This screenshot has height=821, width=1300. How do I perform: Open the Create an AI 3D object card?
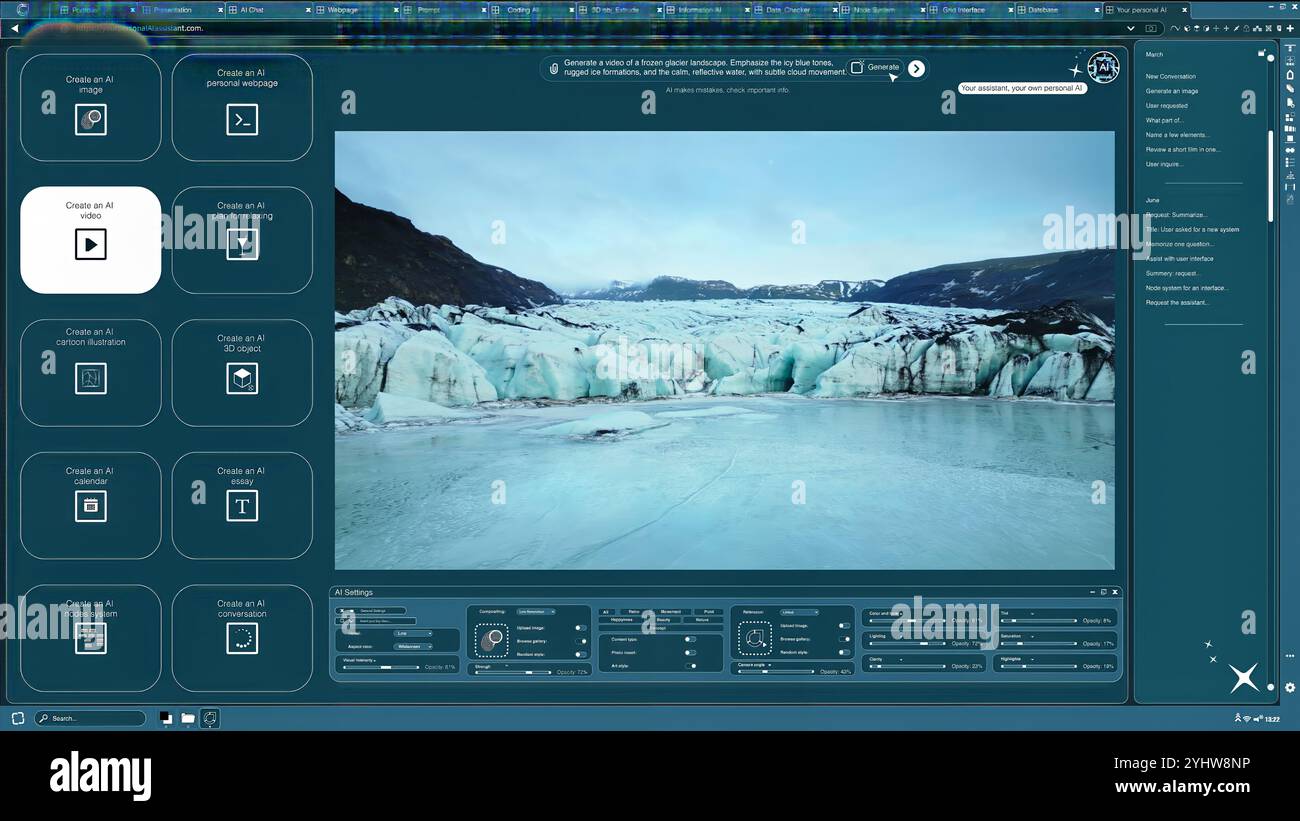click(x=242, y=373)
